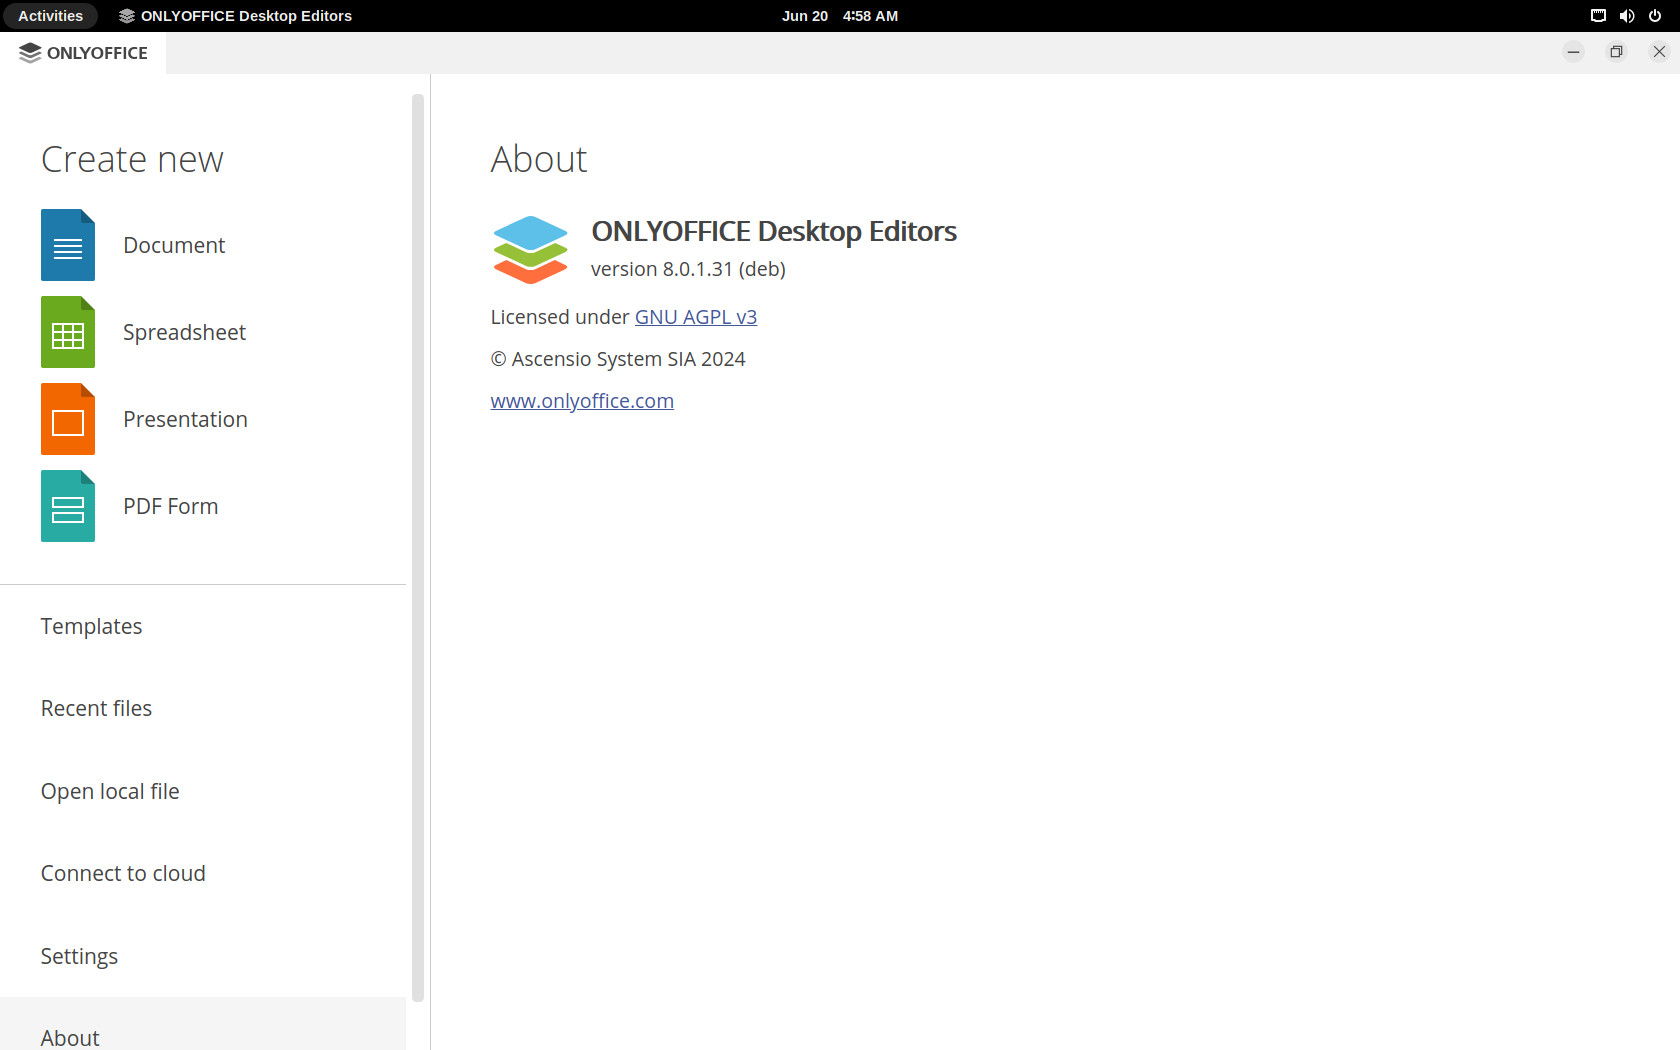Show the Recent files list
The width and height of the screenshot is (1680, 1050).
(203, 708)
